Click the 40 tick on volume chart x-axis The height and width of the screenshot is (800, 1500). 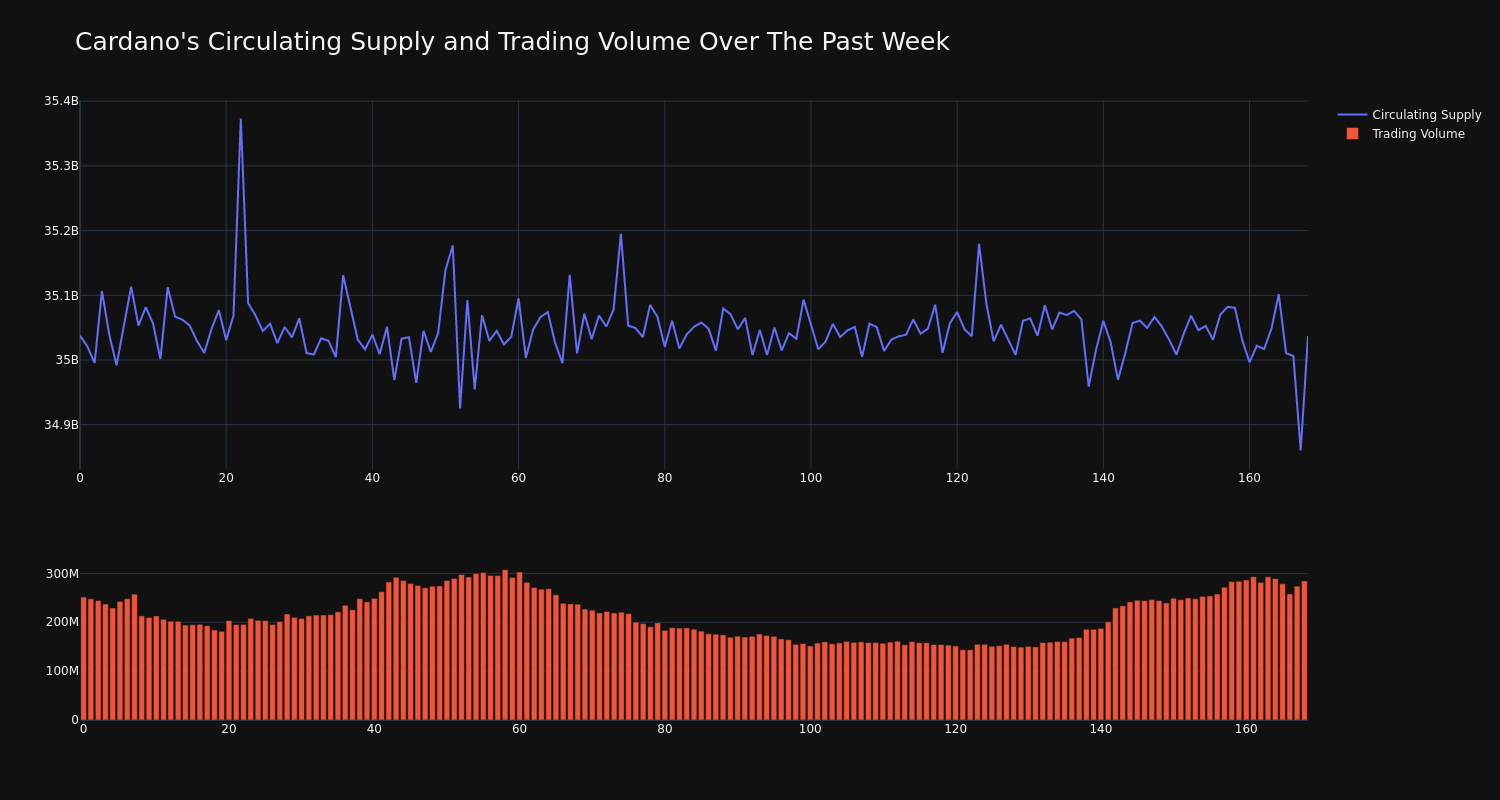[x=374, y=729]
